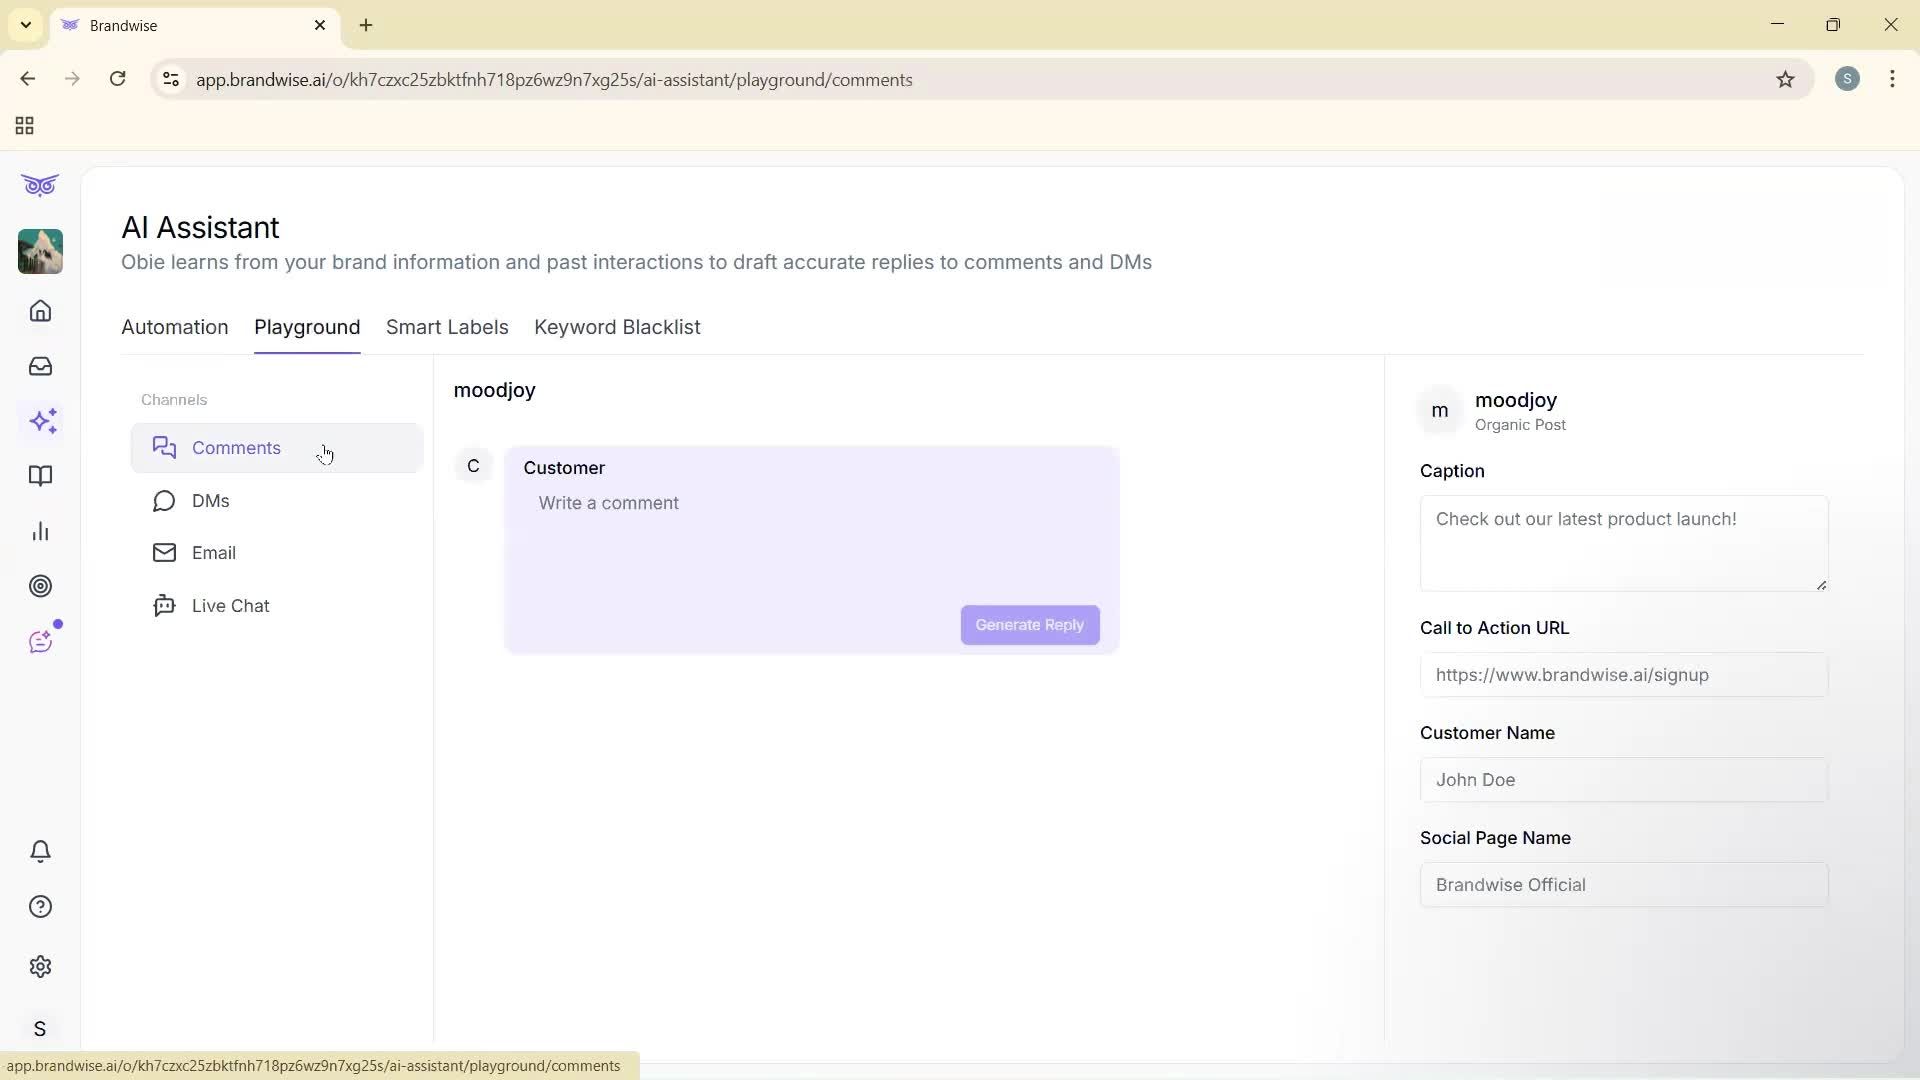Viewport: 1920px width, 1080px height.
Task: Select the Comments channel
Action: 237,447
